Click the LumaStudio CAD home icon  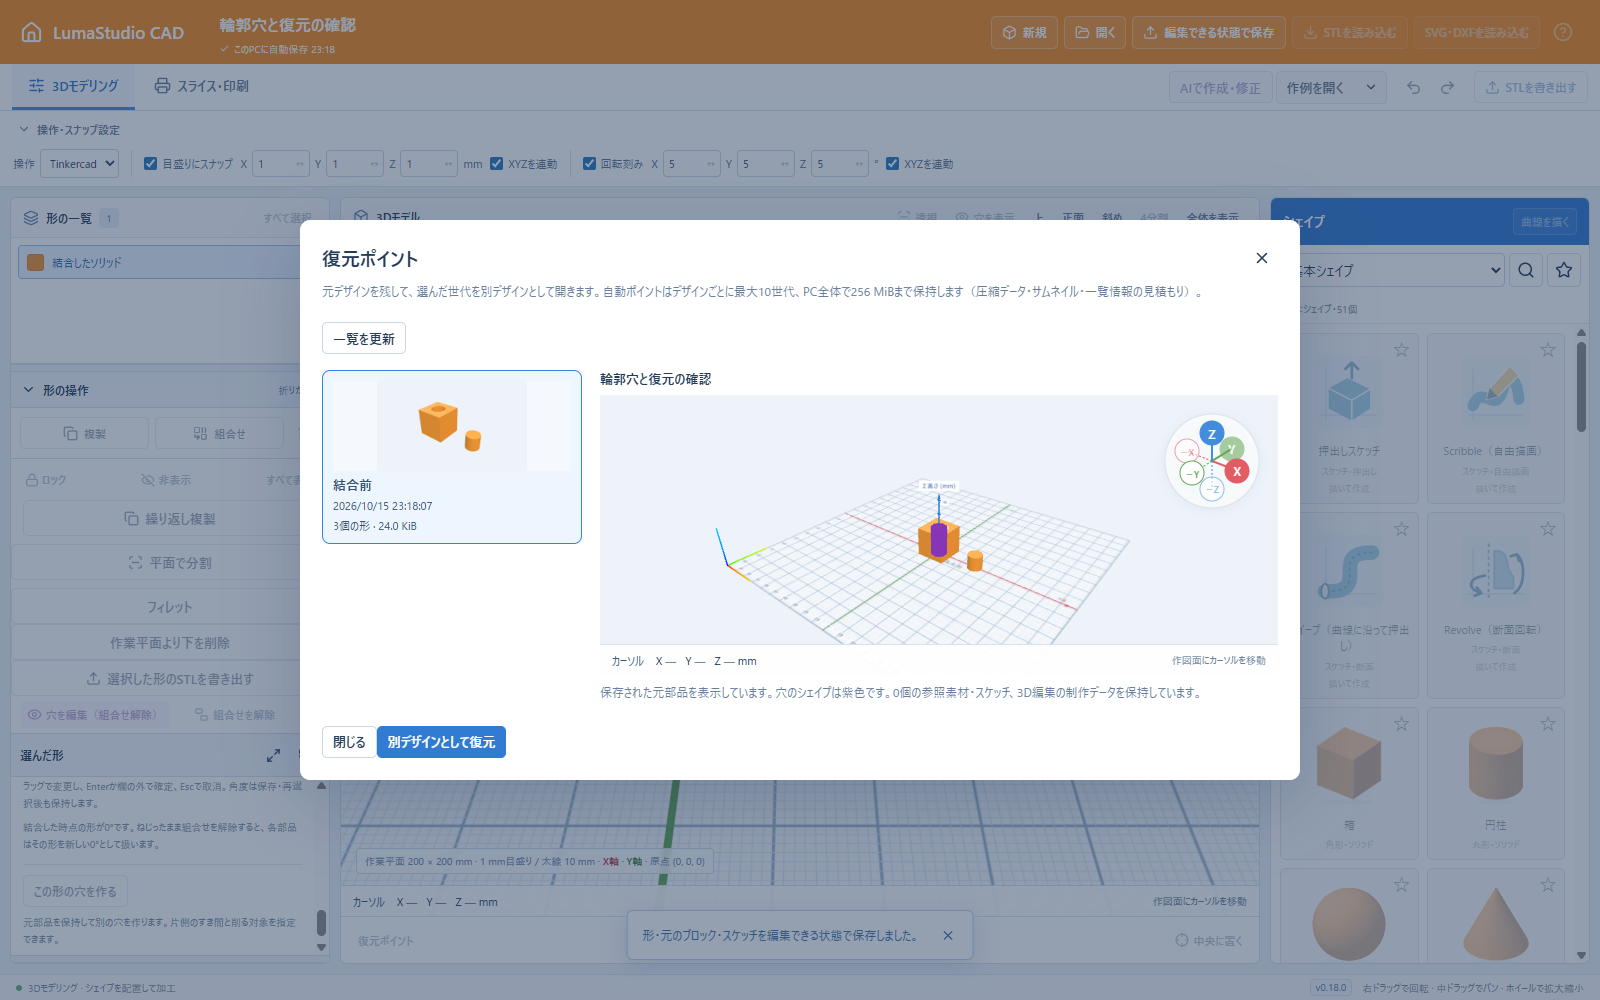32,32
